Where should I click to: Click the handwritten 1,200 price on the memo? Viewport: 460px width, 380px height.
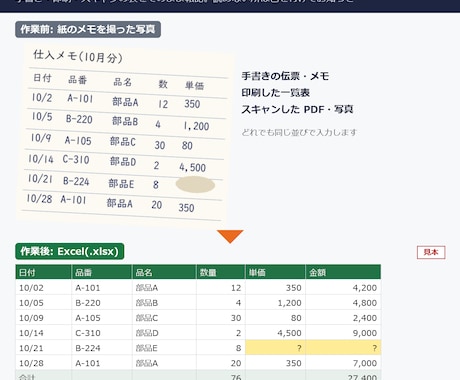[x=196, y=126]
